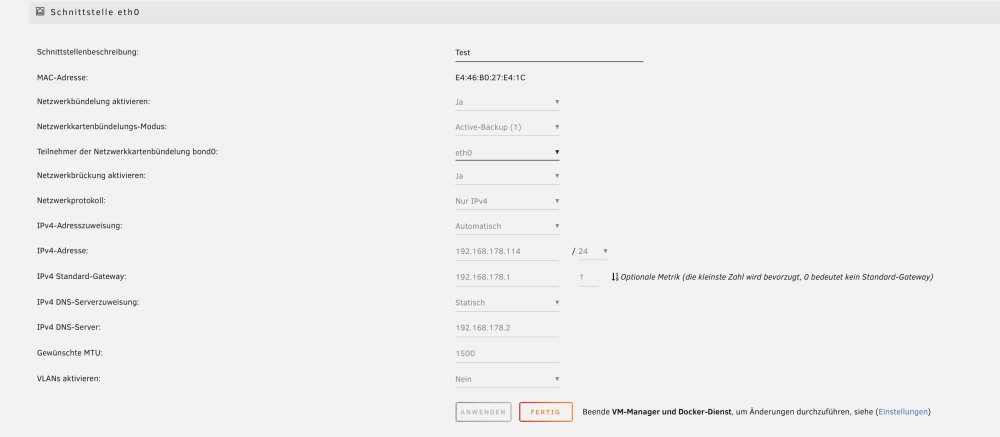Click the gateway metric field showing 1
This screenshot has width=1000, height=437.
pos(589,278)
